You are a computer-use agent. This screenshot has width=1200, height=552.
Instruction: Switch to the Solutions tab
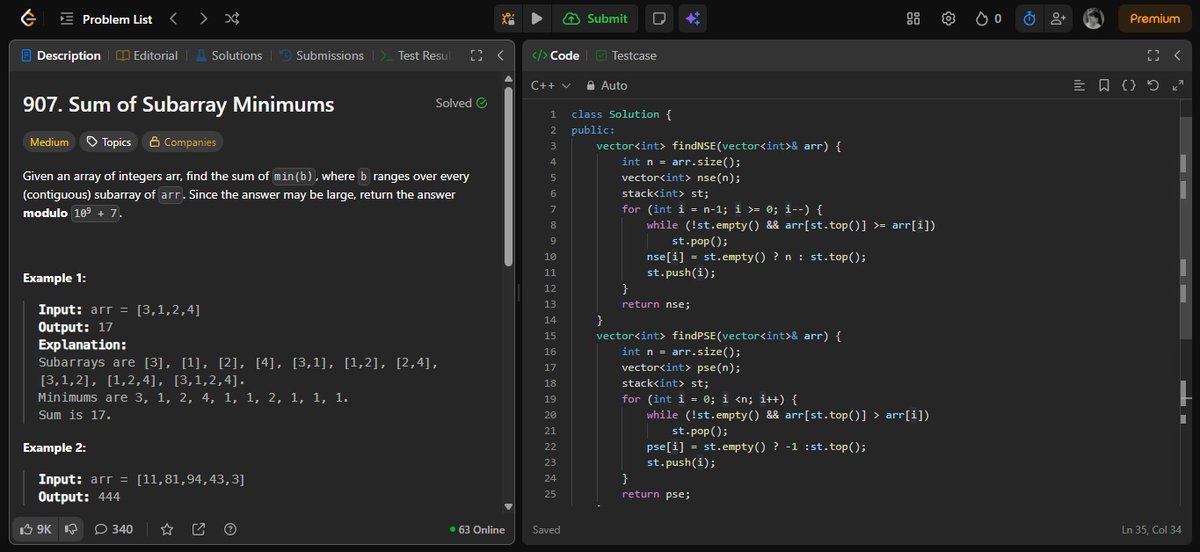click(x=228, y=56)
